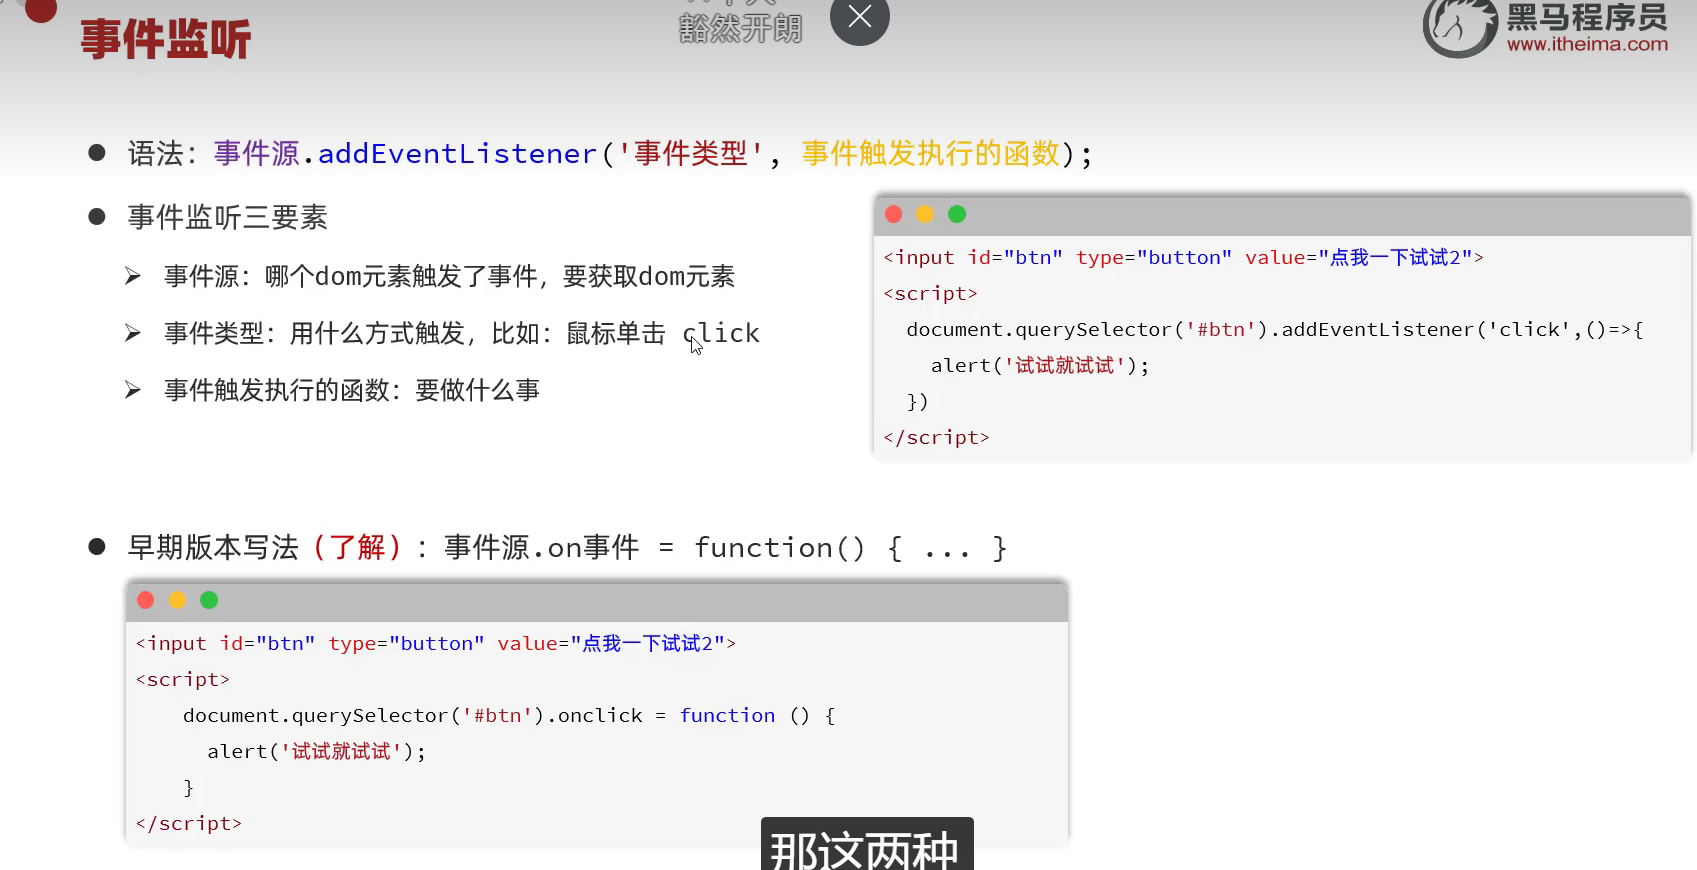Close the overlay with the round X button
This screenshot has height=870, width=1697.
859,17
